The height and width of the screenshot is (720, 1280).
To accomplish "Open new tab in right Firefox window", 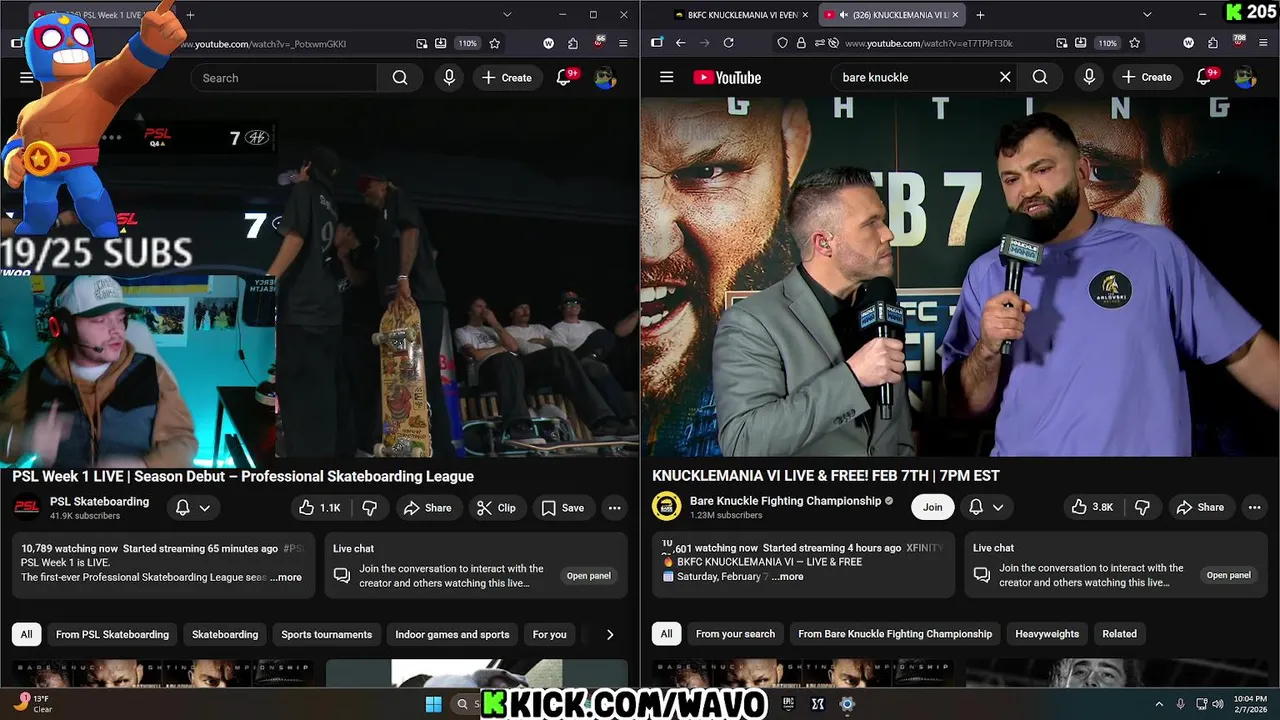I will (980, 15).
